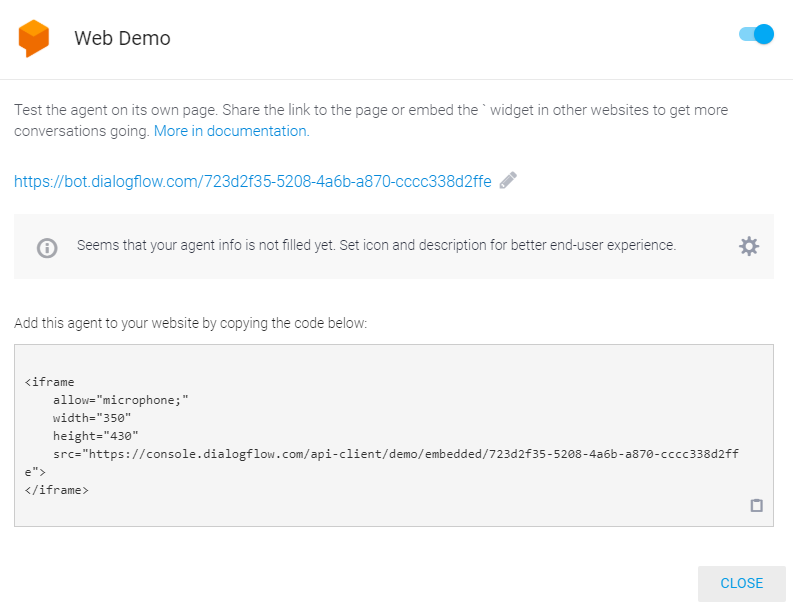Viewport: 793px width, 609px height.
Task: Click the info circle icon in notice
Action: coord(47,248)
